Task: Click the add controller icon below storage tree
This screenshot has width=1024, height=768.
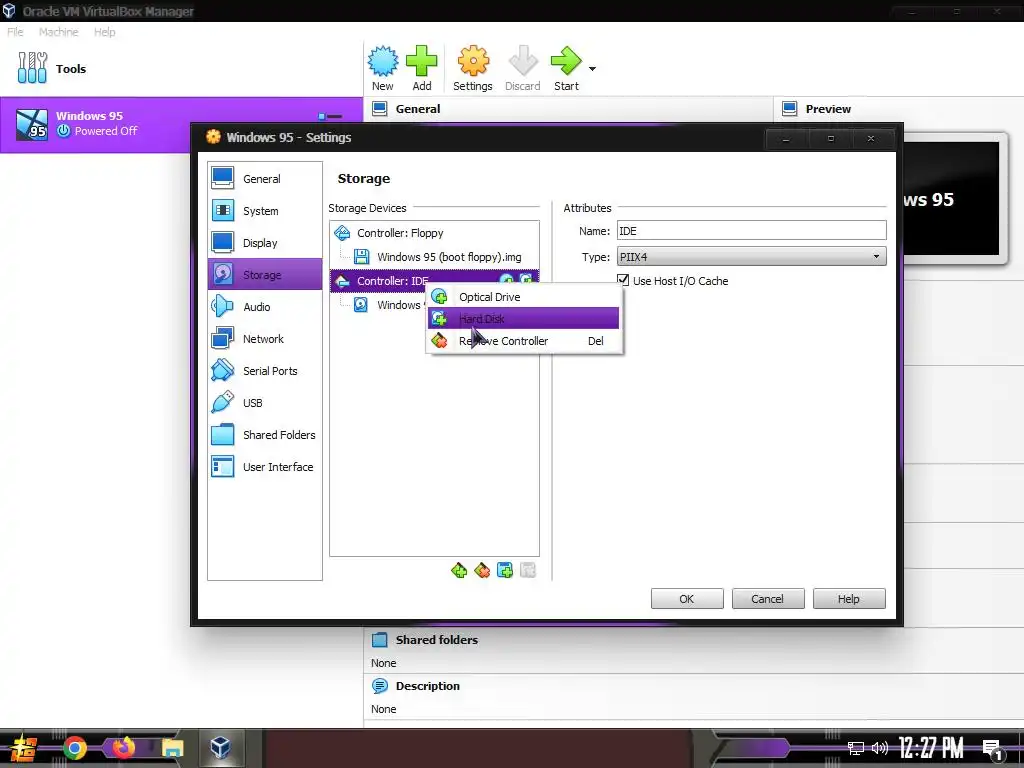Action: point(459,571)
